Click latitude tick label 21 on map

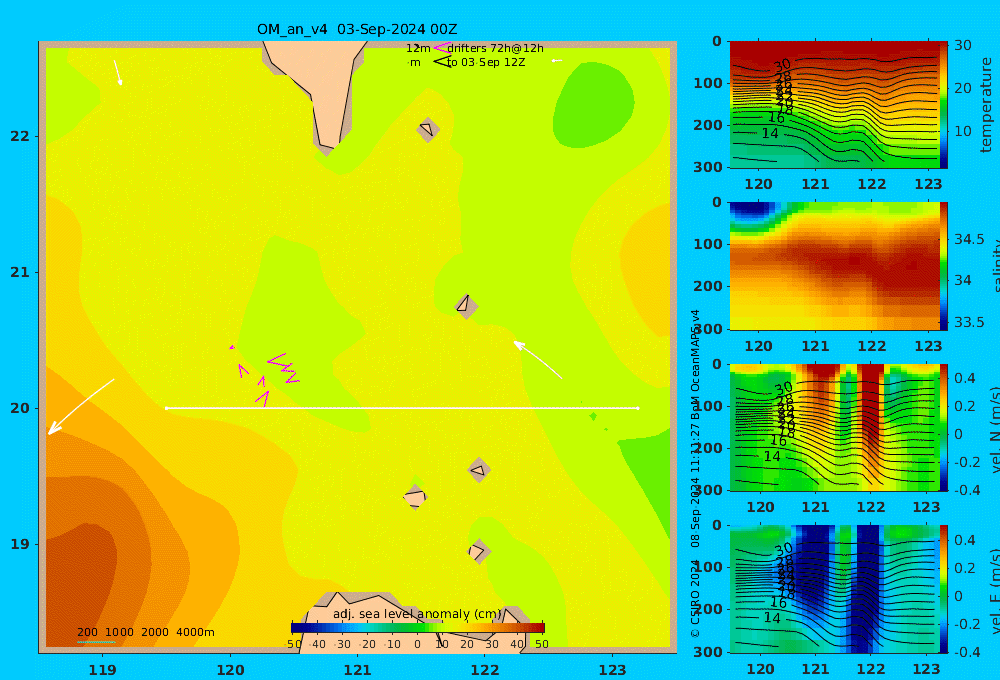20,272
